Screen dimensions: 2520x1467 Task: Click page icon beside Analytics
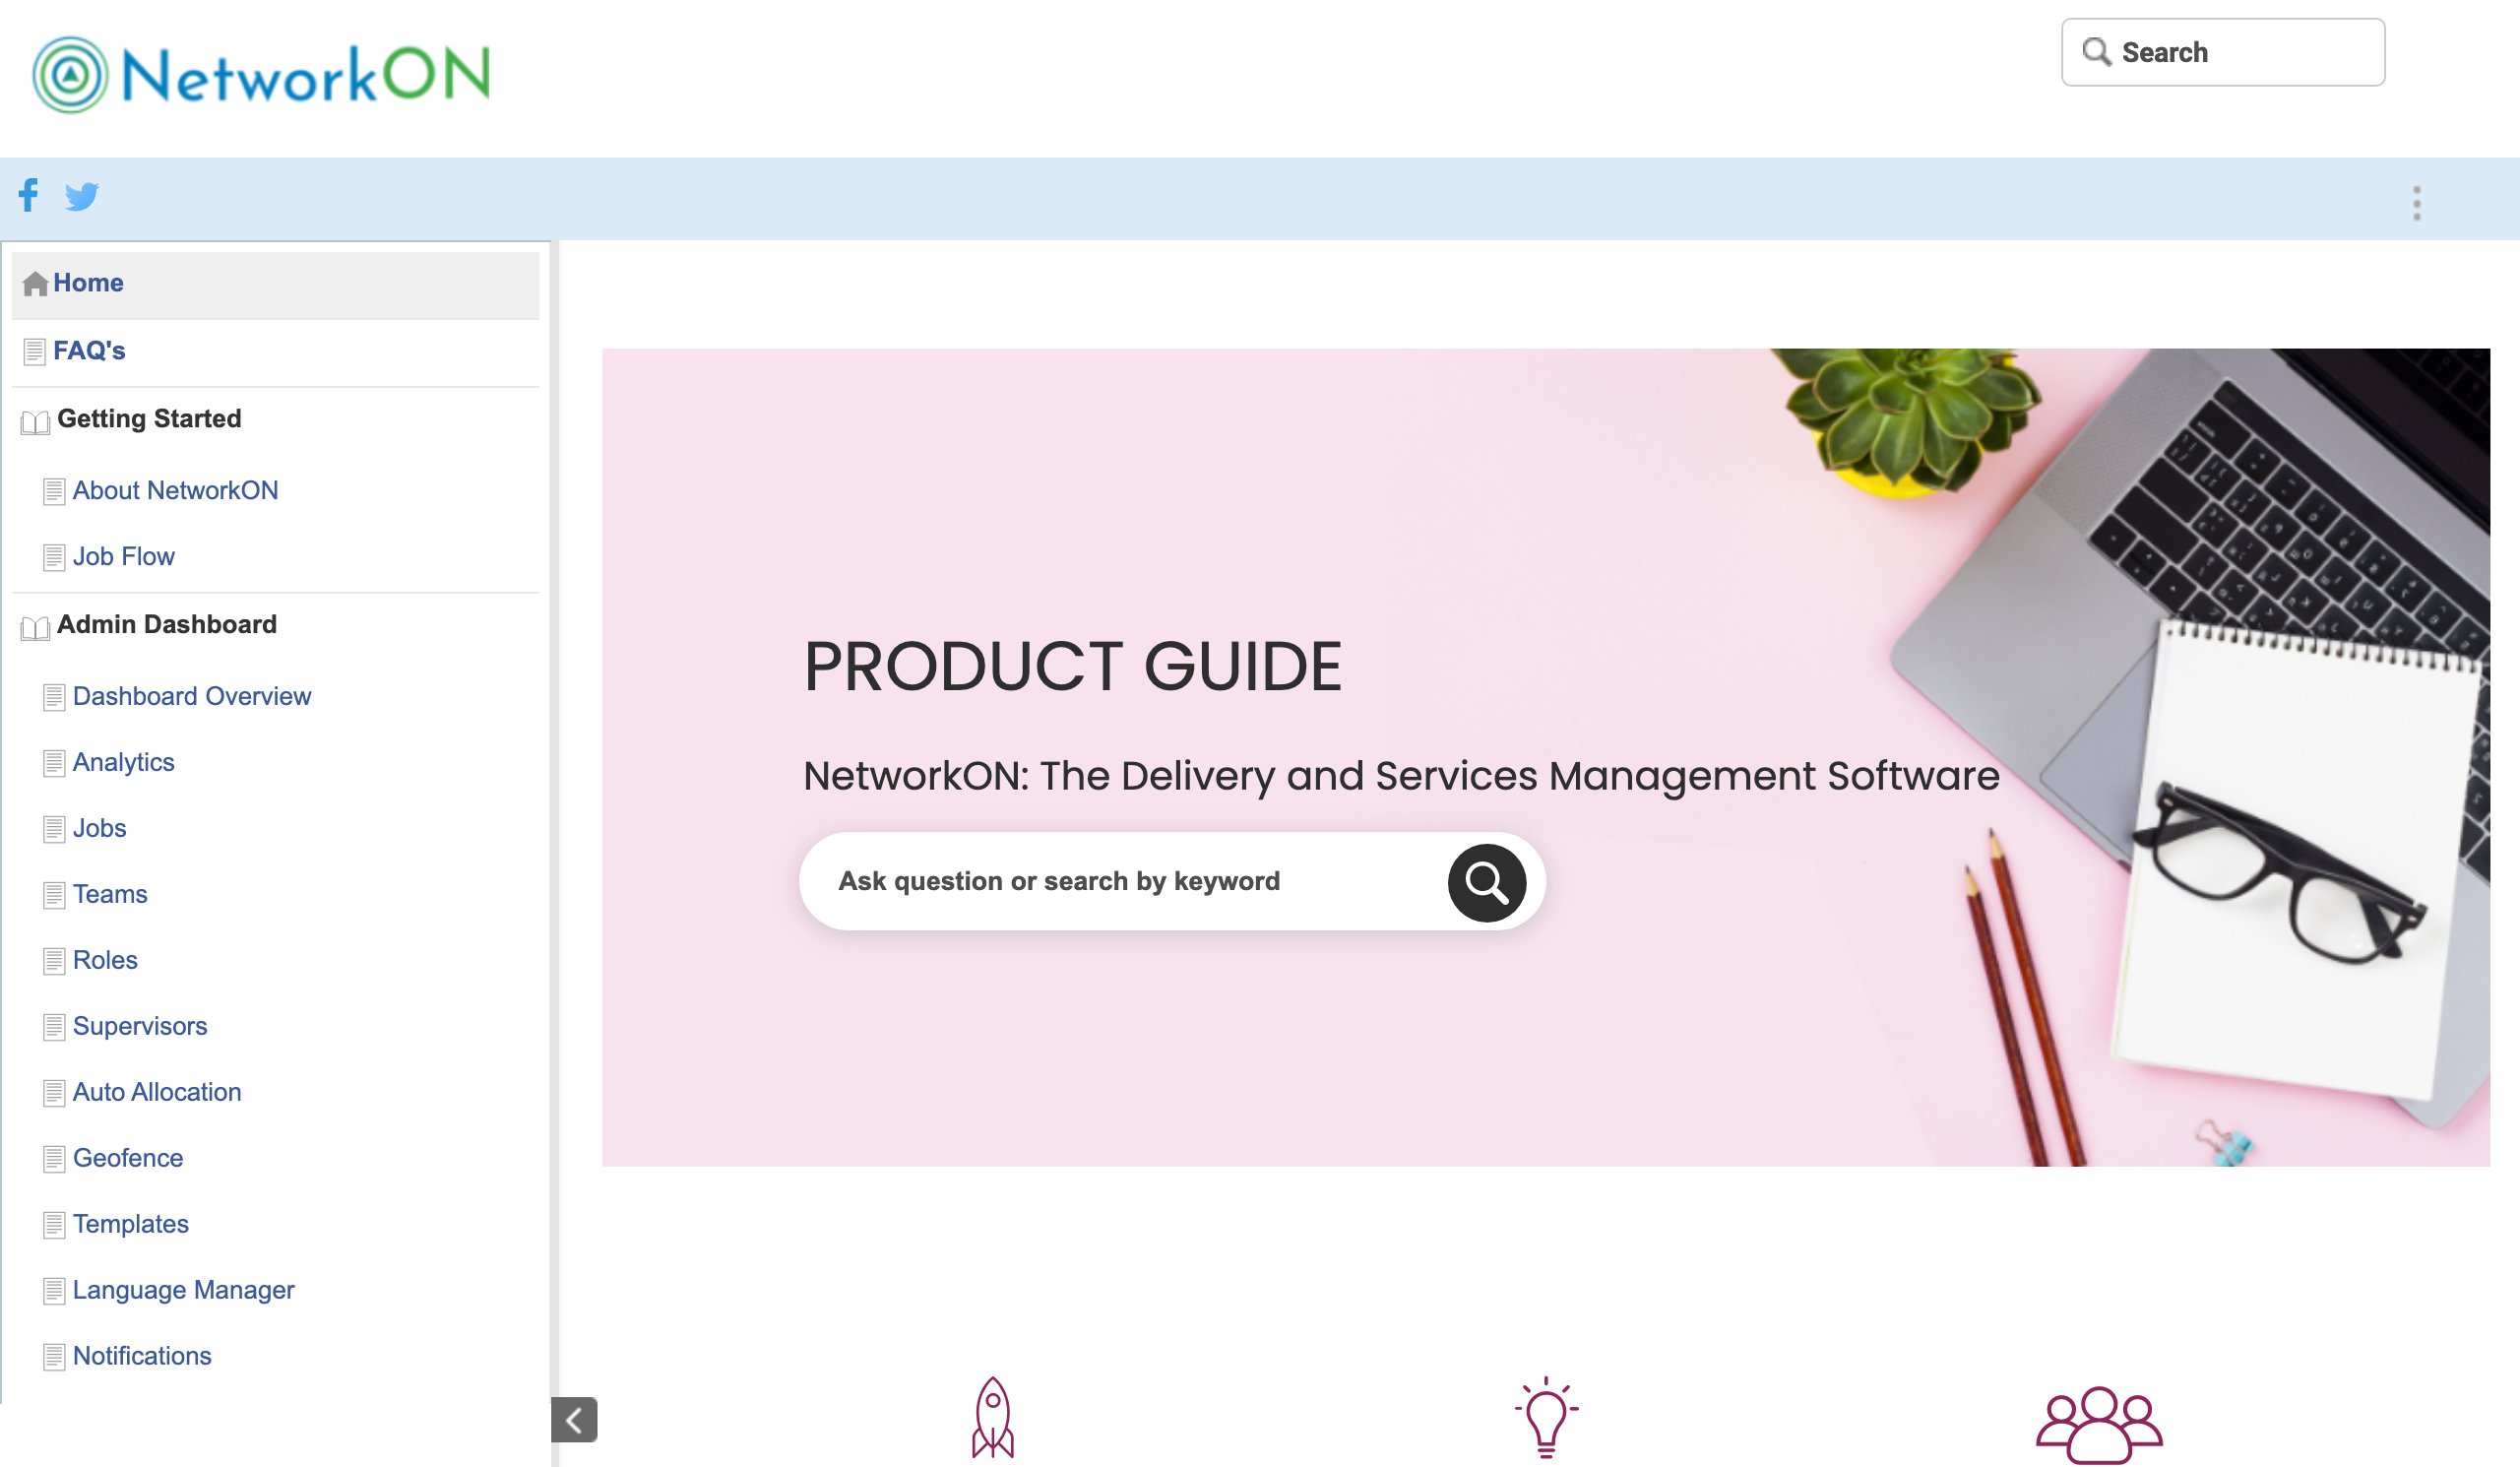(54, 764)
